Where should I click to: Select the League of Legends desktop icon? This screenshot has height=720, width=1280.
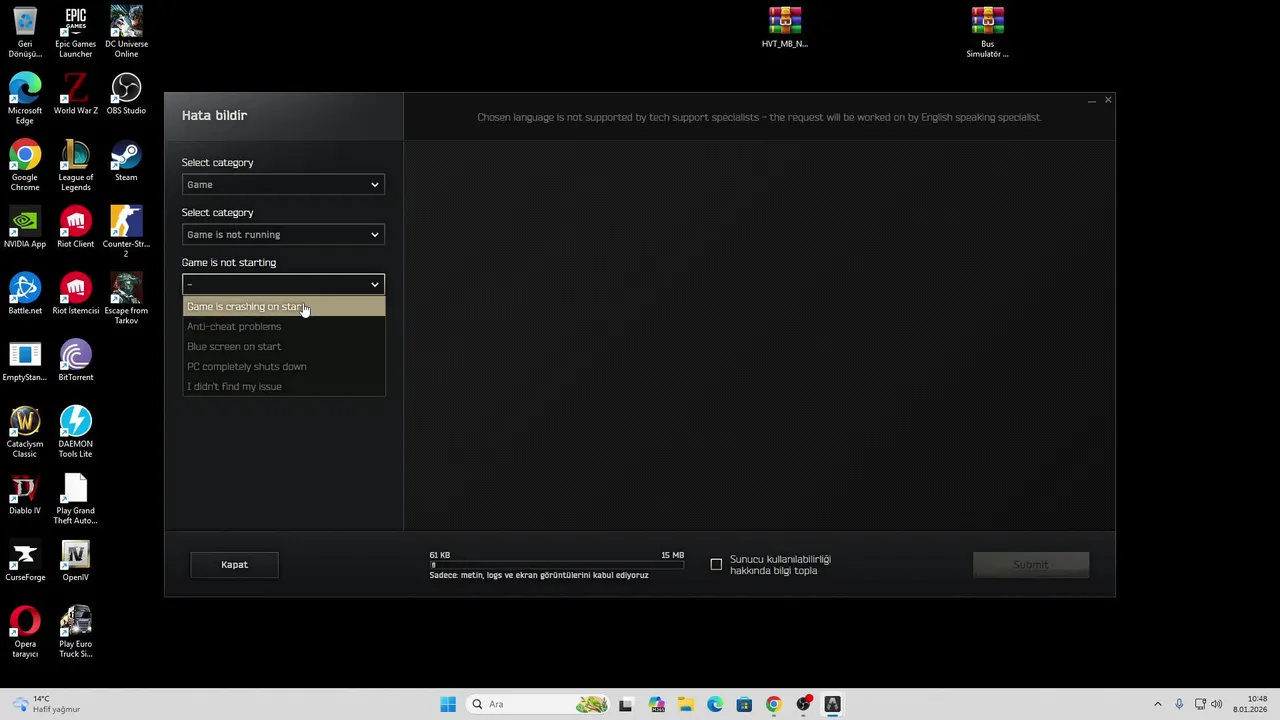tap(75, 166)
